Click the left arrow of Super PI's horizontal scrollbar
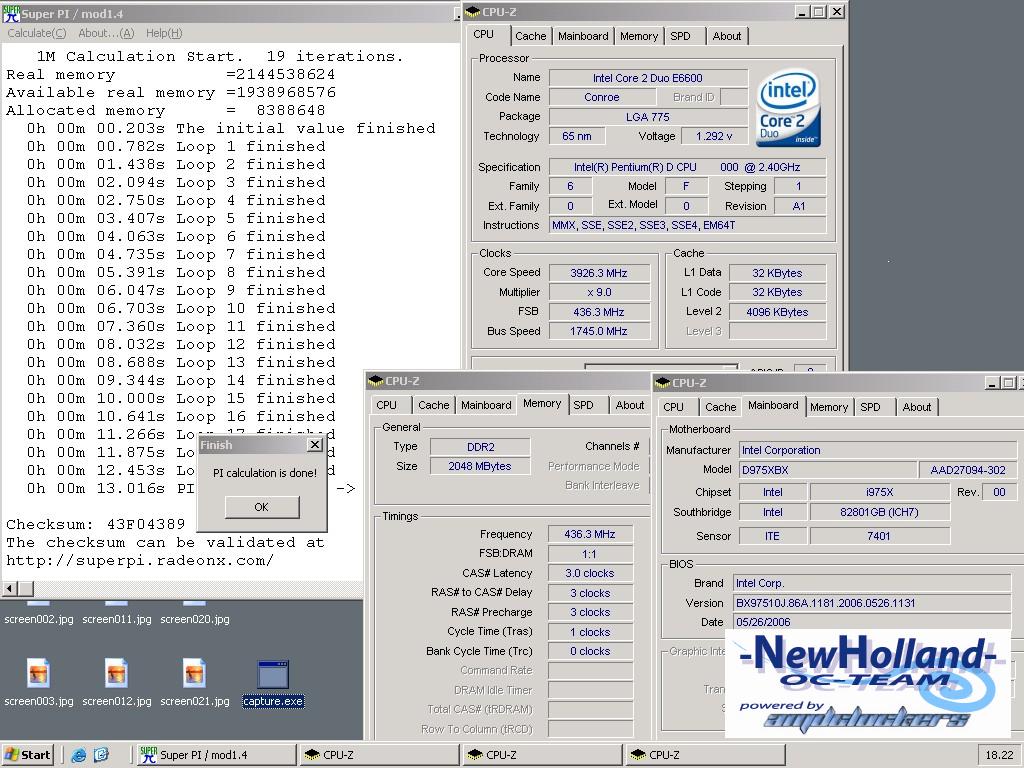The height and width of the screenshot is (768, 1024). 10,588
